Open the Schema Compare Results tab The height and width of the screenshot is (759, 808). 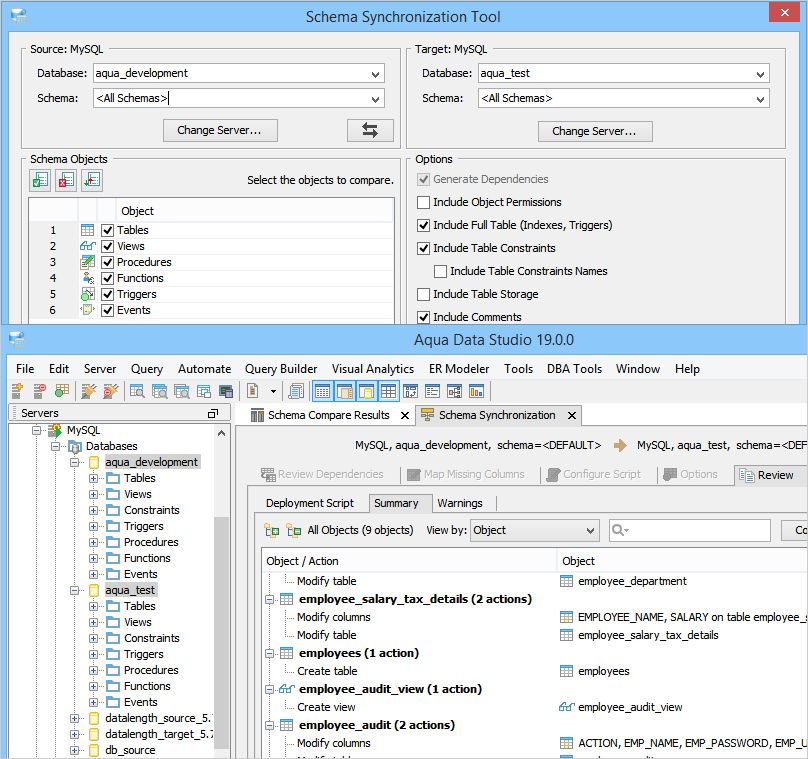point(329,415)
